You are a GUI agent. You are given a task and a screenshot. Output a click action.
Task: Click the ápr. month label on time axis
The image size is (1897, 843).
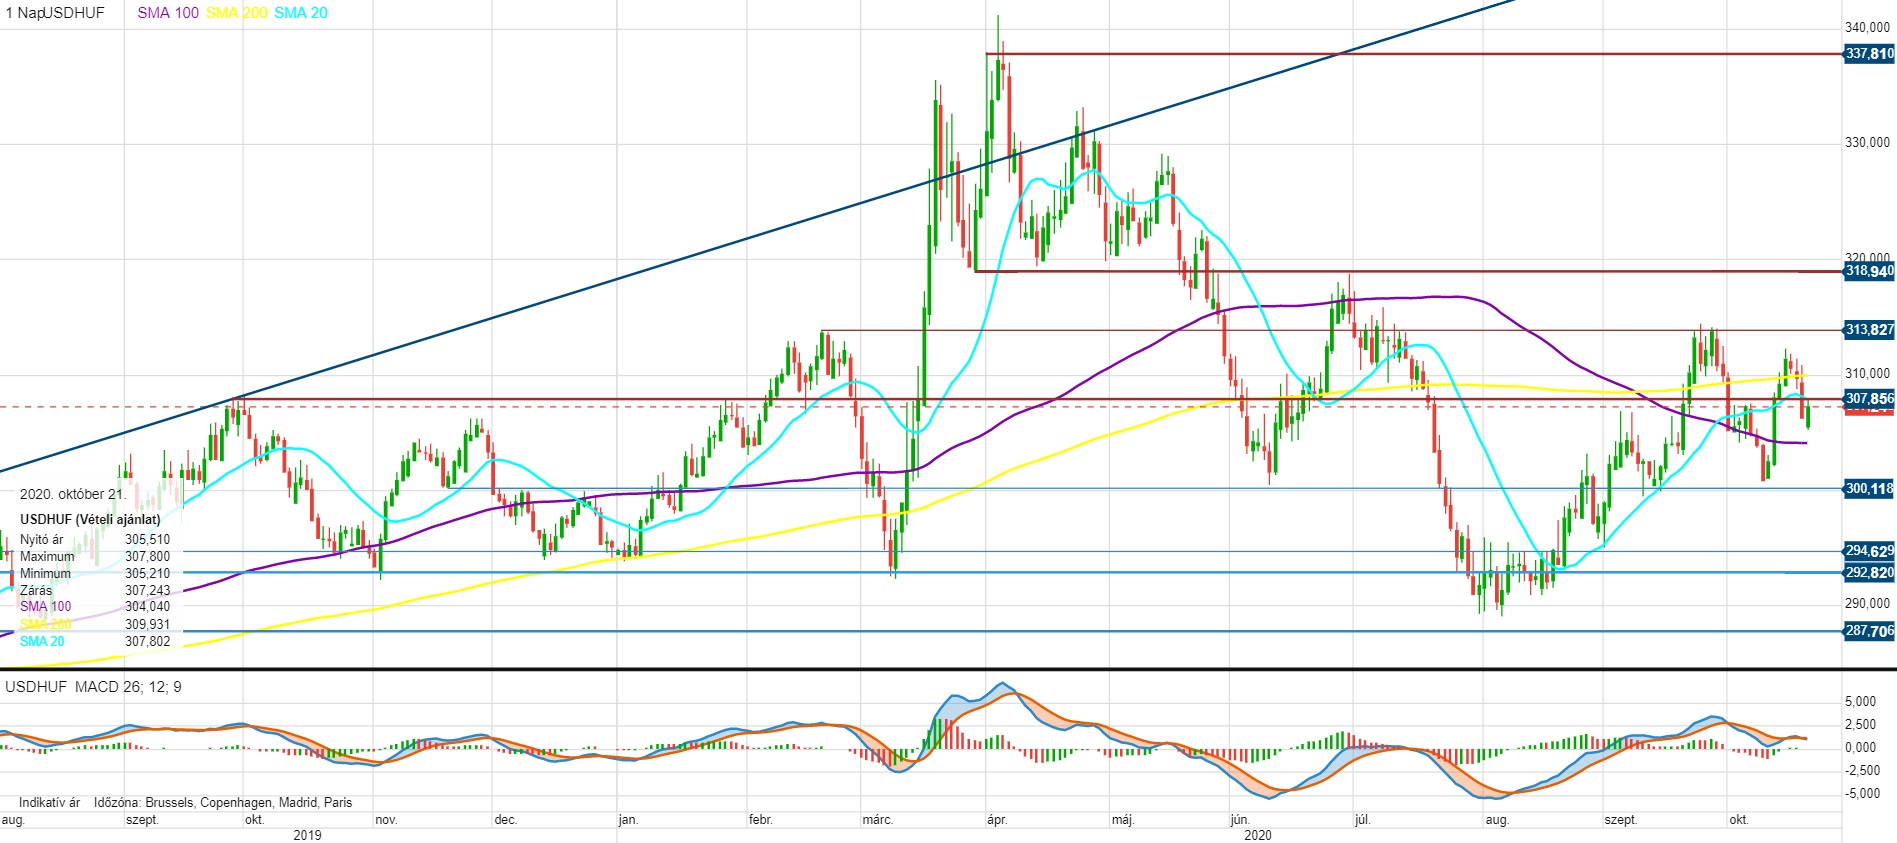pos(997,820)
